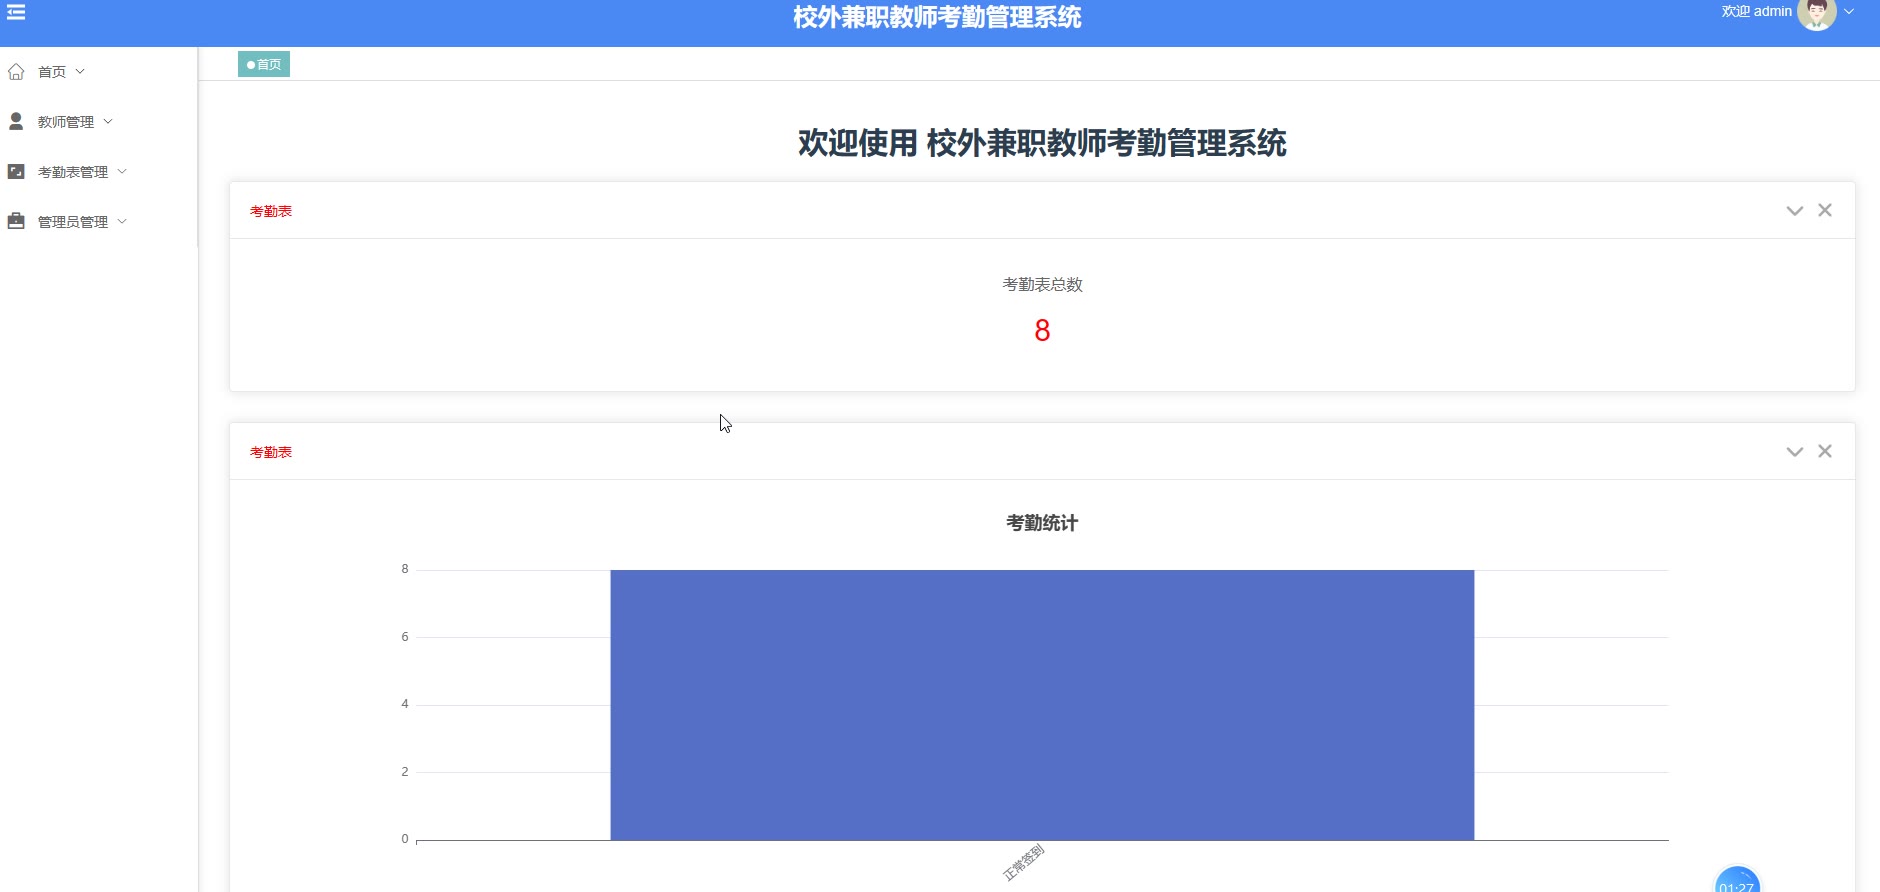Image resolution: width=1880 pixels, height=892 pixels.
Task: Click the administrator management briefcase icon
Action: click(16, 221)
